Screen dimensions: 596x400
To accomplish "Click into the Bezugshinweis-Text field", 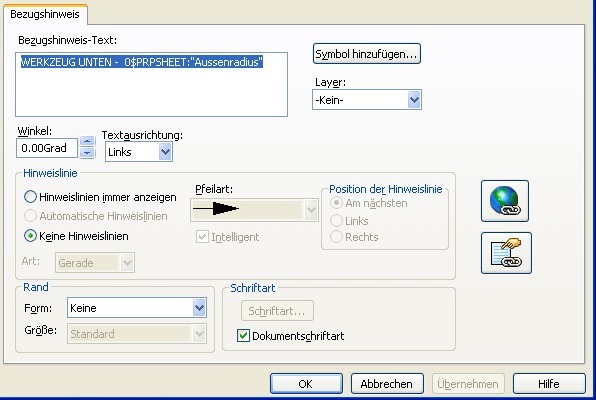I will (x=151, y=84).
